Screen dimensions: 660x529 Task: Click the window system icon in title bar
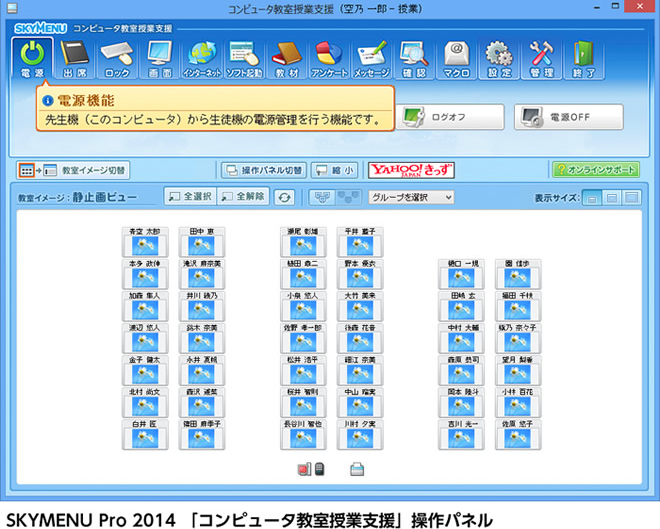click(x=12, y=8)
